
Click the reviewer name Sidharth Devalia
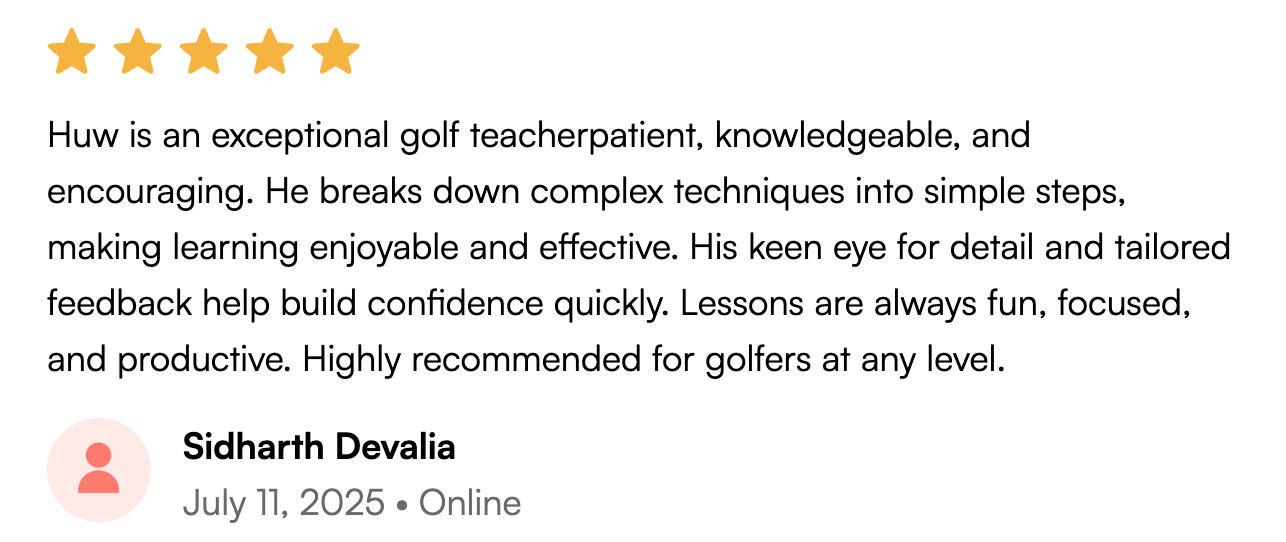[x=319, y=447]
